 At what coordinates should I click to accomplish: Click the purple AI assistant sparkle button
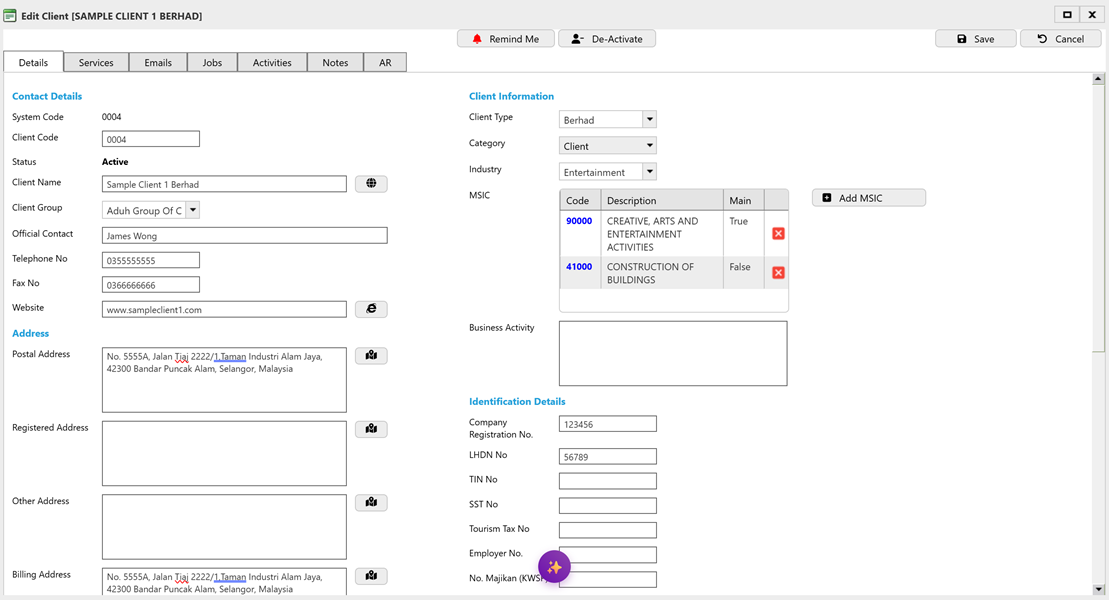554,566
